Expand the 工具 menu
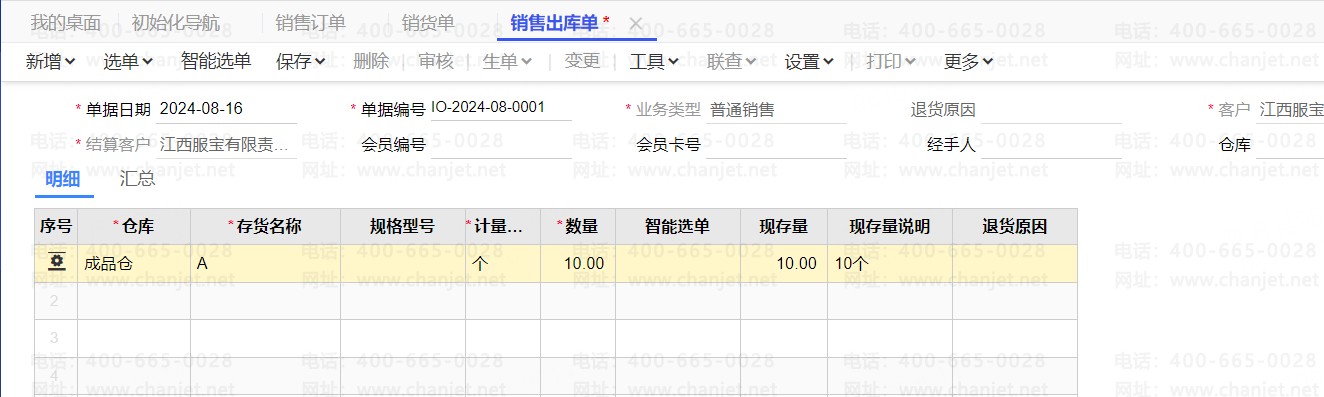 654,62
